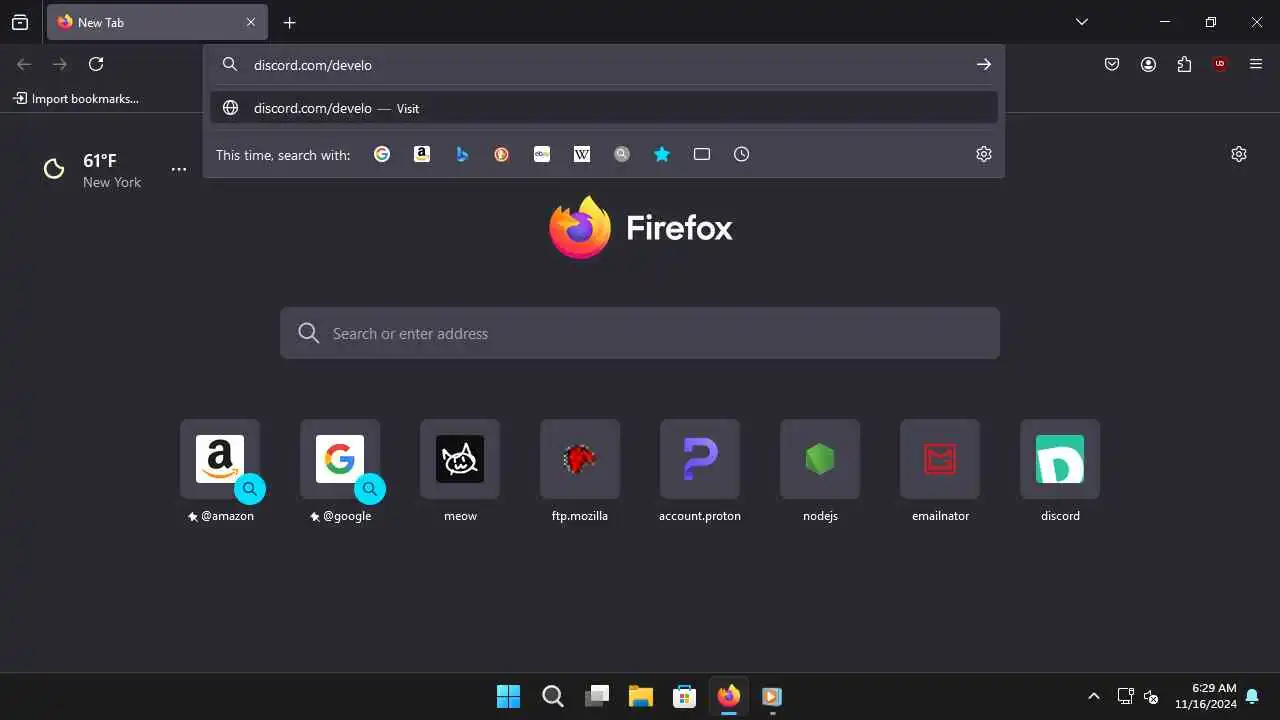Screen dimensions: 1280x720
Task: Open the weather widget for New York
Action: (93, 170)
